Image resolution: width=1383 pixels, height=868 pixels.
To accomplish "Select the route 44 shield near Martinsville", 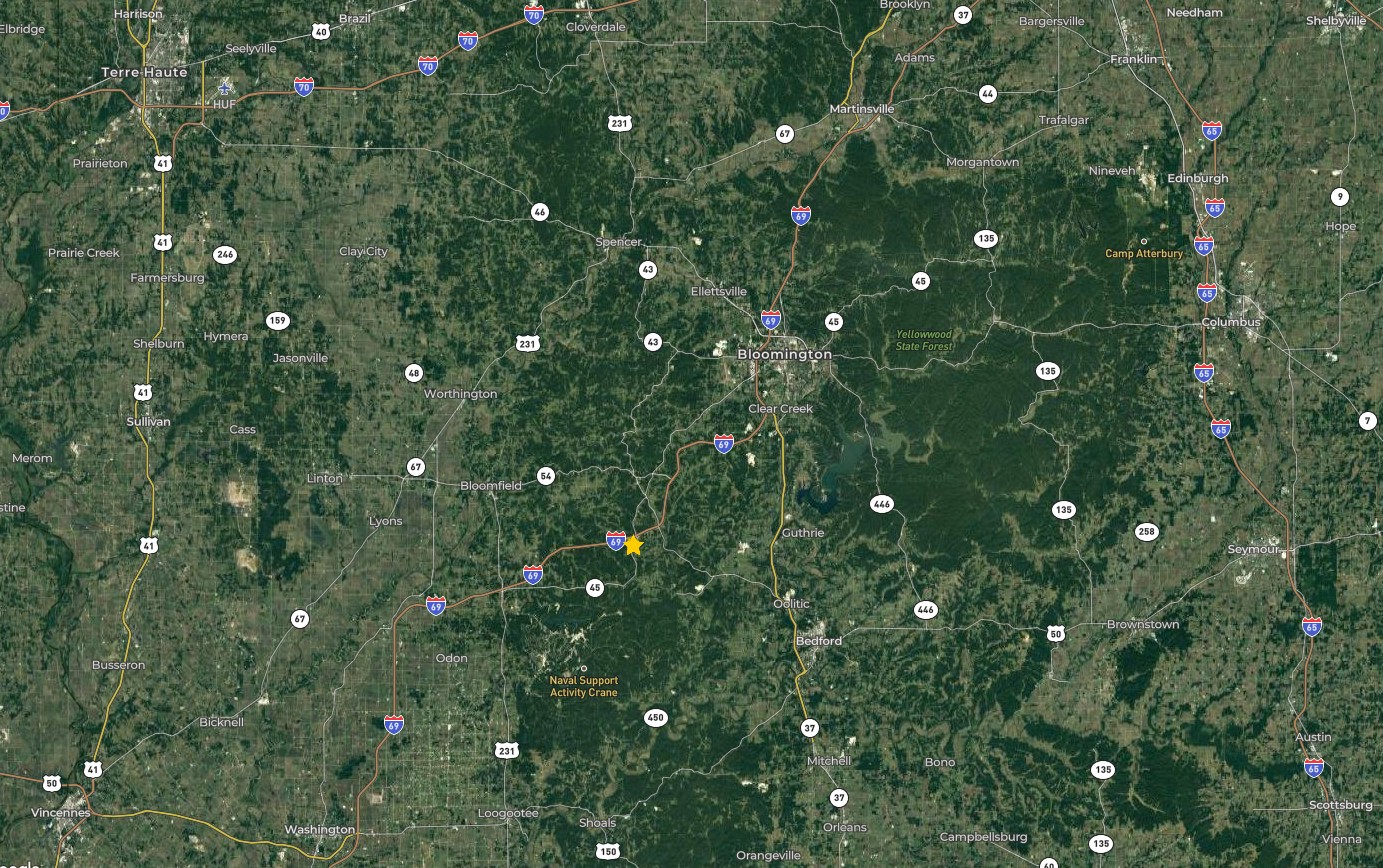I will point(988,94).
